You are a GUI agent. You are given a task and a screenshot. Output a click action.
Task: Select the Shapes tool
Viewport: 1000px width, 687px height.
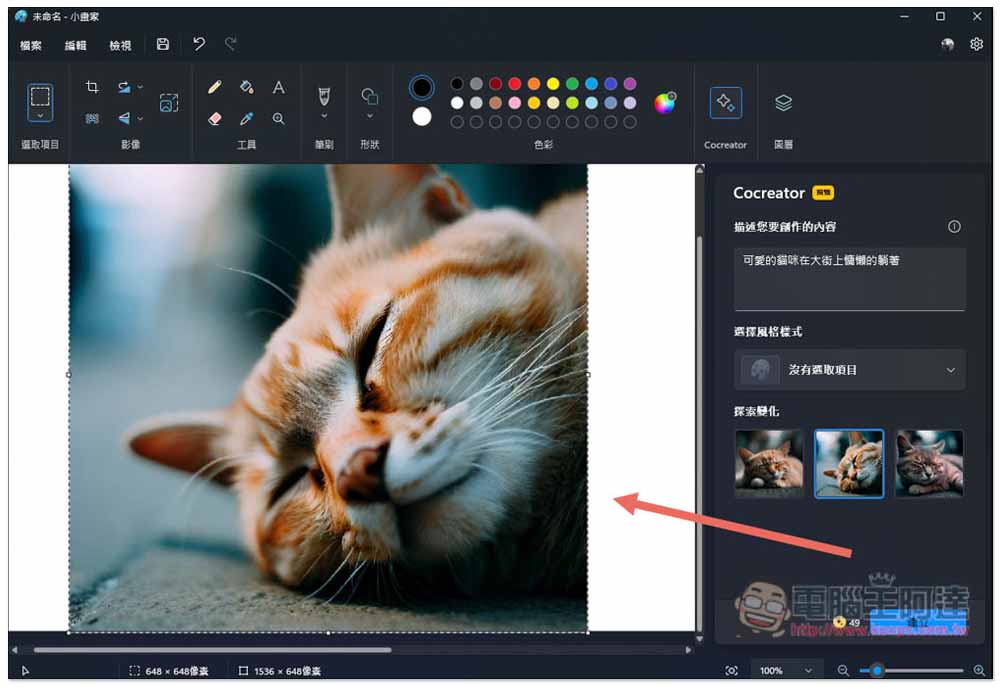[x=370, y=96]
